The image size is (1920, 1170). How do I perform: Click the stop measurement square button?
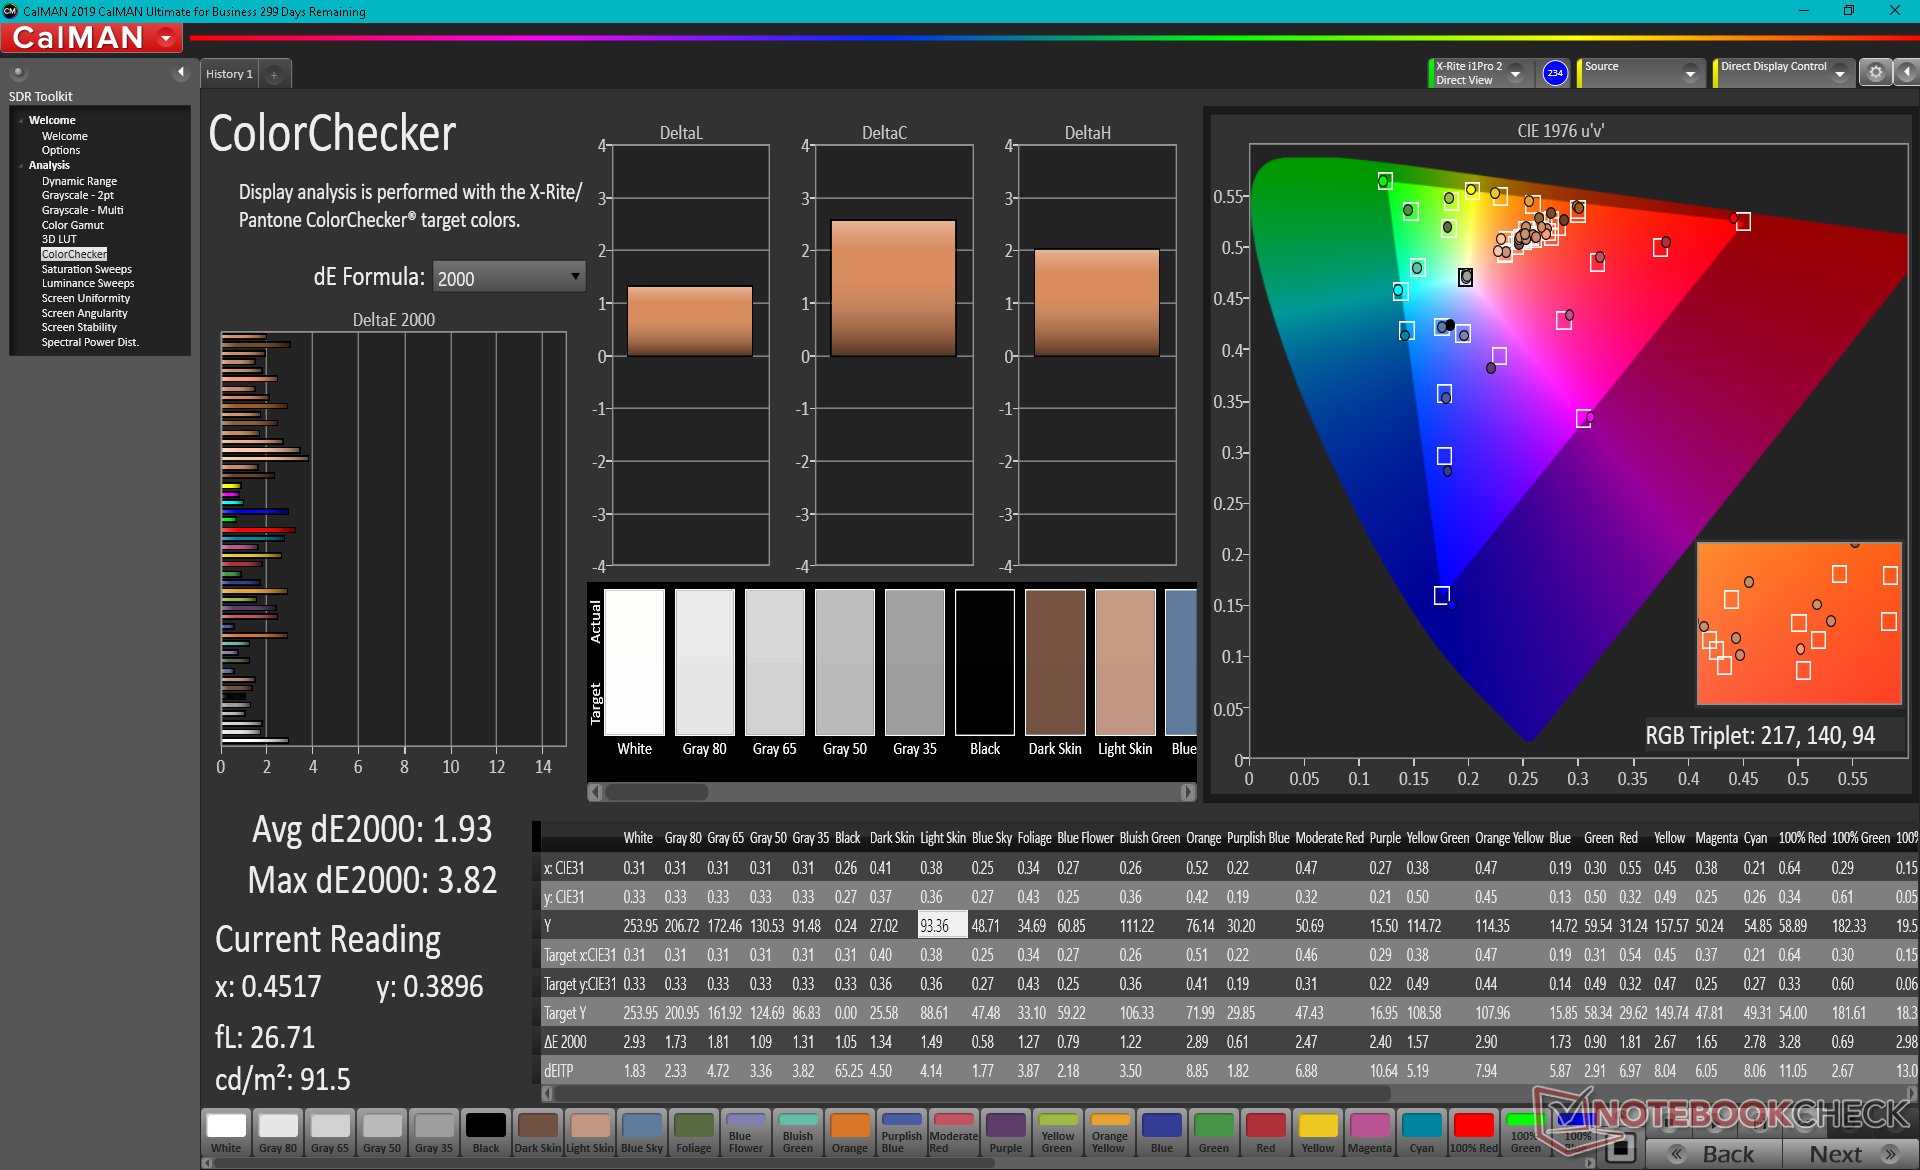point(1623,1146)
